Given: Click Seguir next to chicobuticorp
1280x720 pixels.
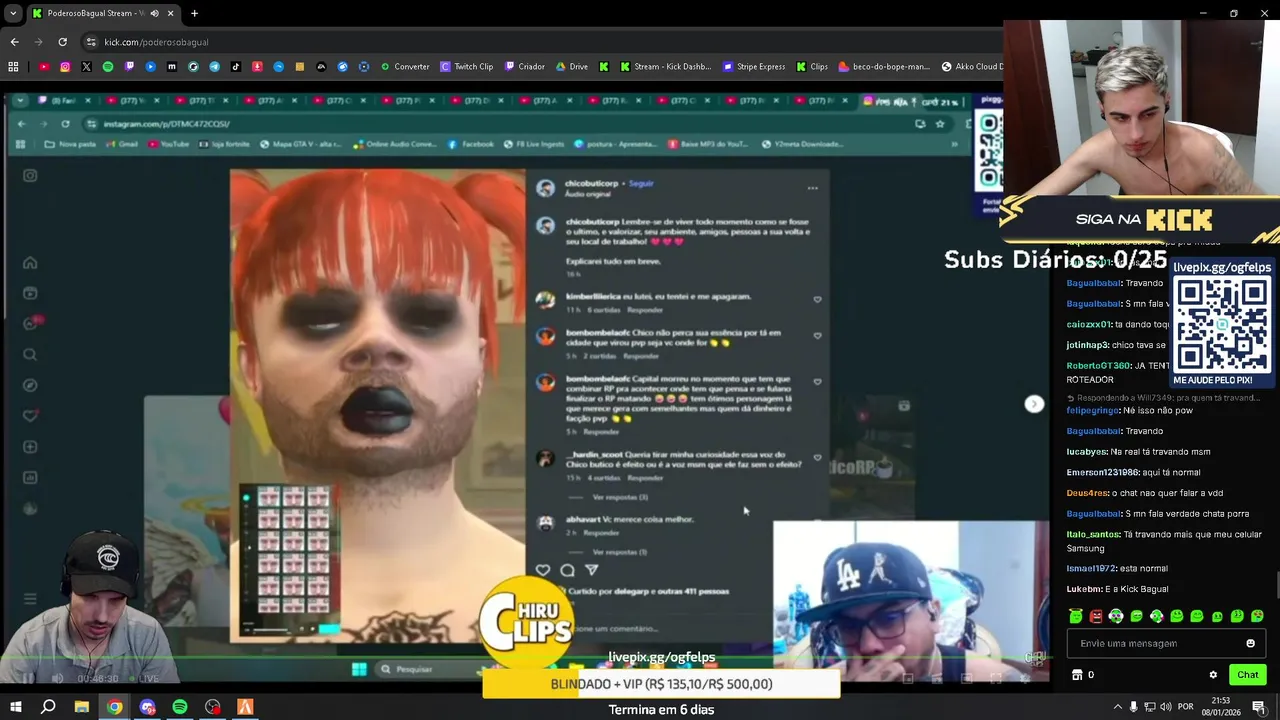Looking at the screenshot, I should (x=641, y=184).
